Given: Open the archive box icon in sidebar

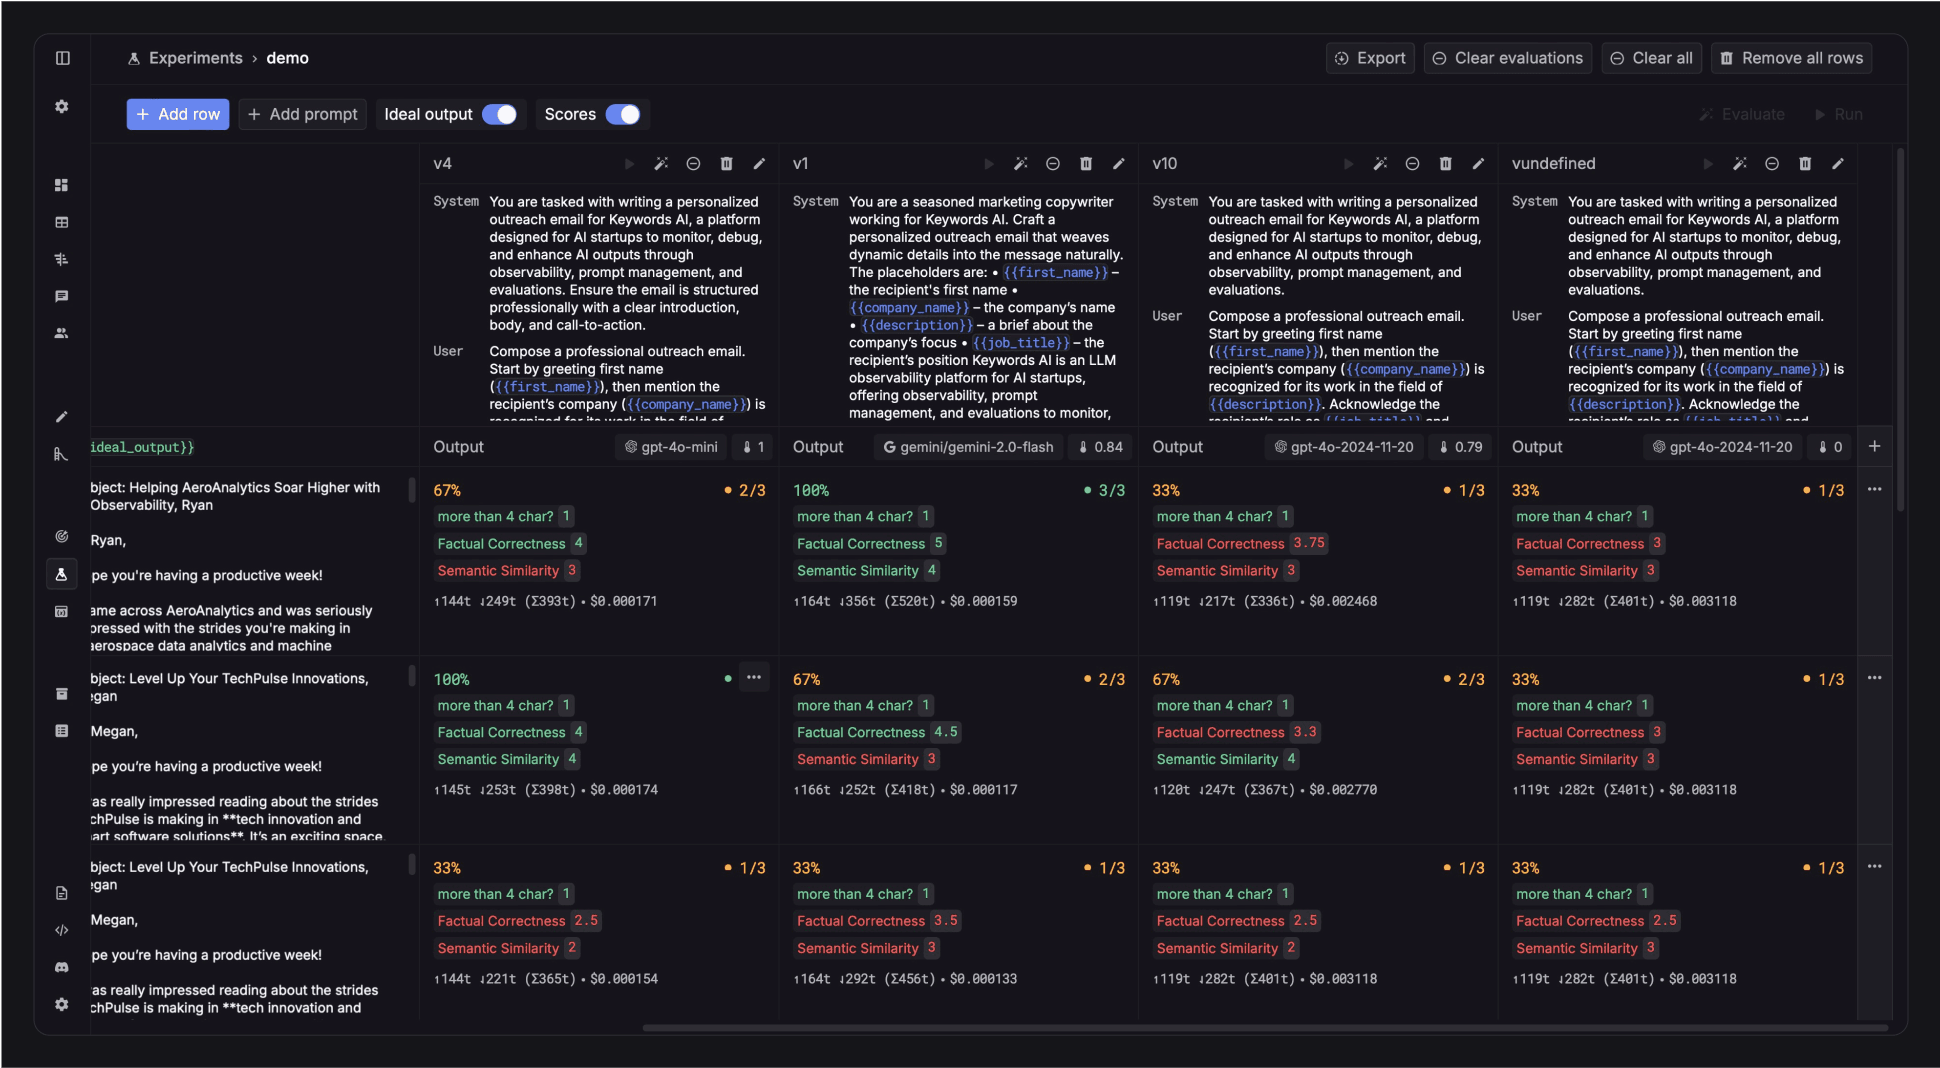Looking at the screenshot, I should [62, 694].
